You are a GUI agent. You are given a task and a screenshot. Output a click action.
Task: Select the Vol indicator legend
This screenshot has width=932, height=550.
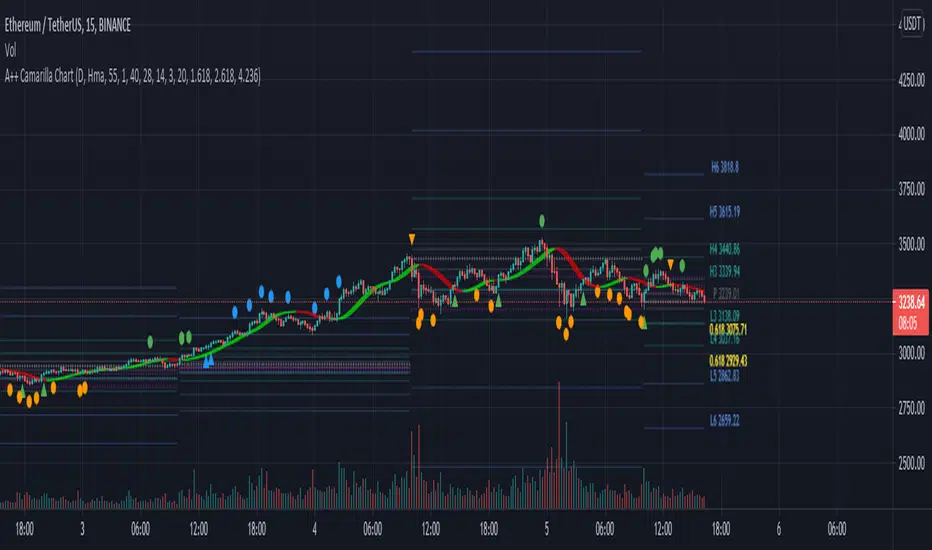tap(11, 51)
